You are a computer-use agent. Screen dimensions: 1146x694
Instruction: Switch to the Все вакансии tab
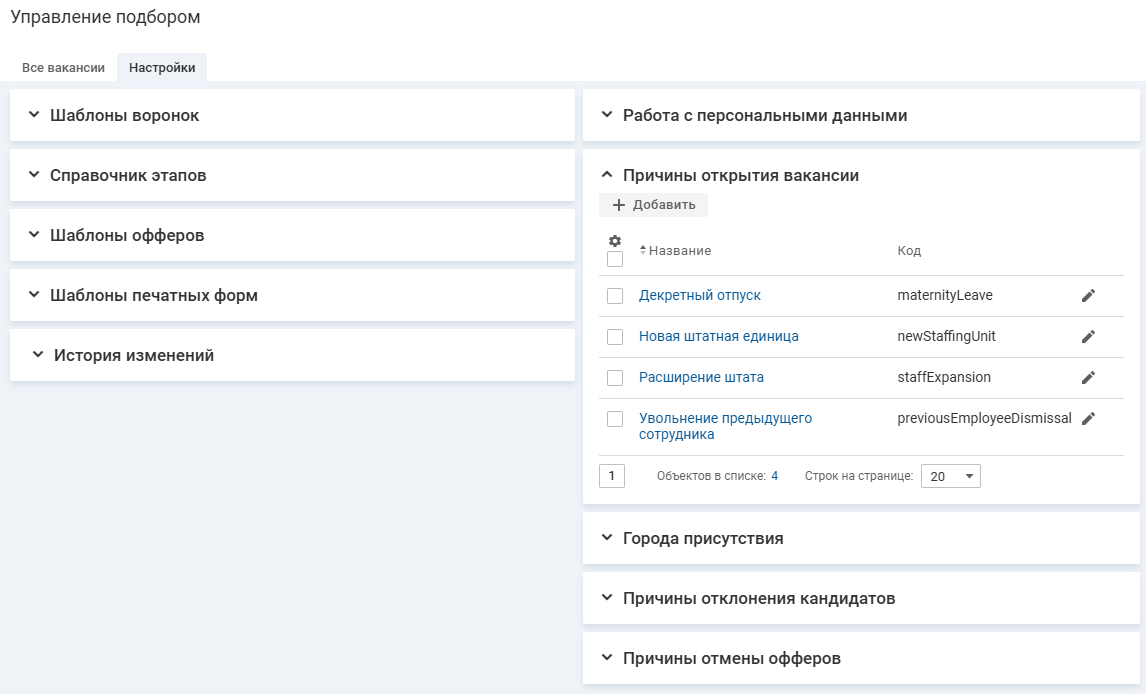pos(63,68)
